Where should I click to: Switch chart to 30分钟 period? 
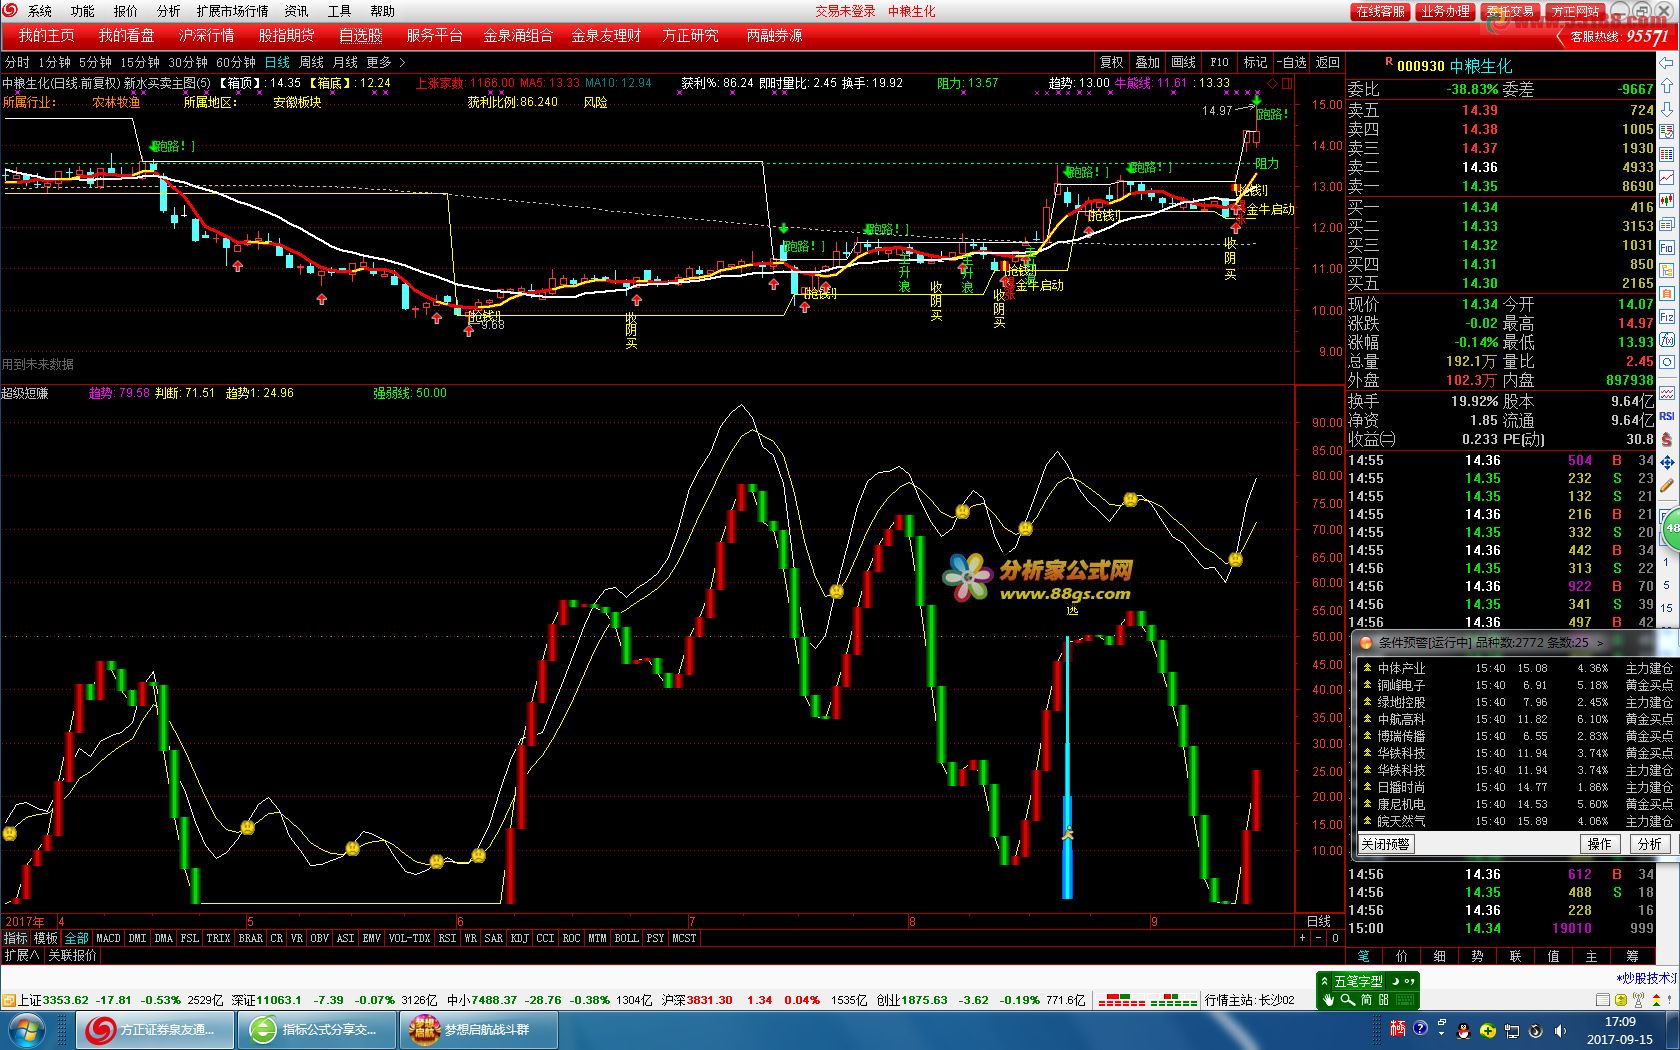coord(188,62)
